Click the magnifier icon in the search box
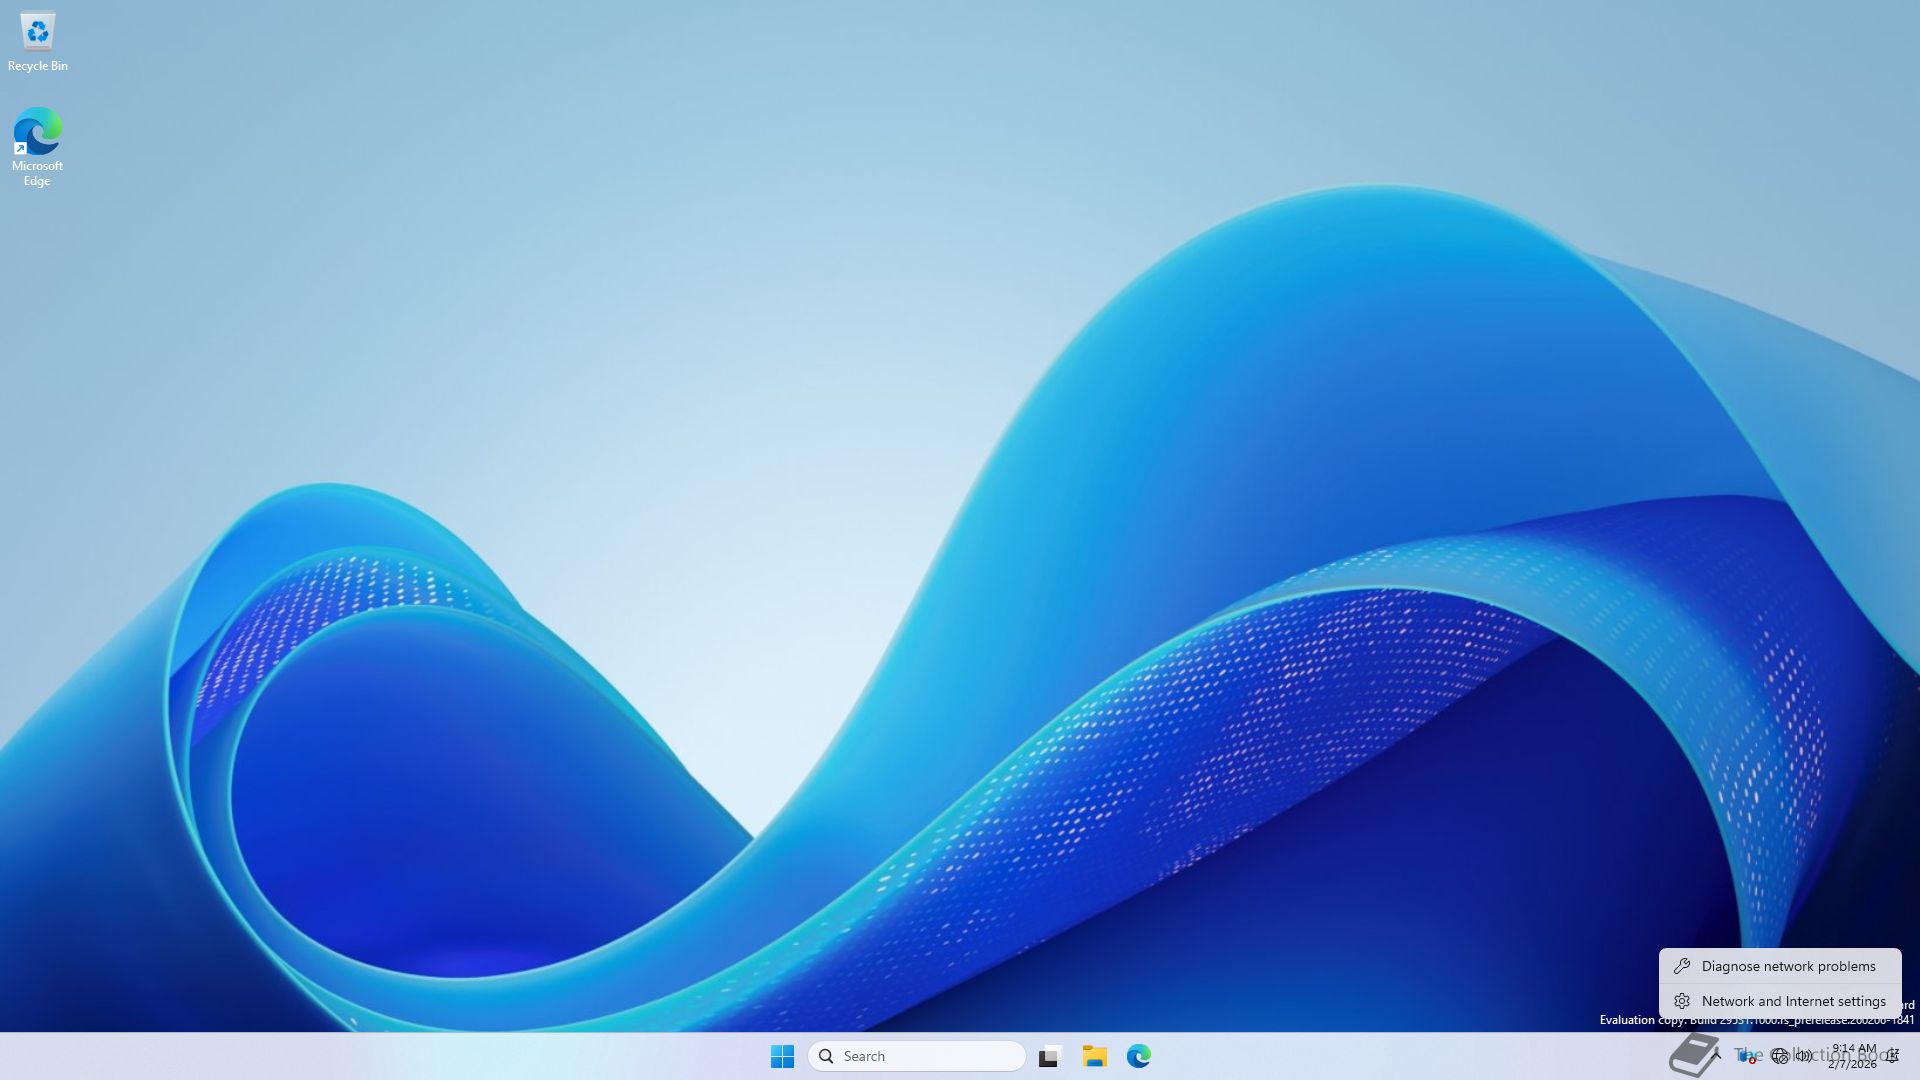 click(826, 1056)
